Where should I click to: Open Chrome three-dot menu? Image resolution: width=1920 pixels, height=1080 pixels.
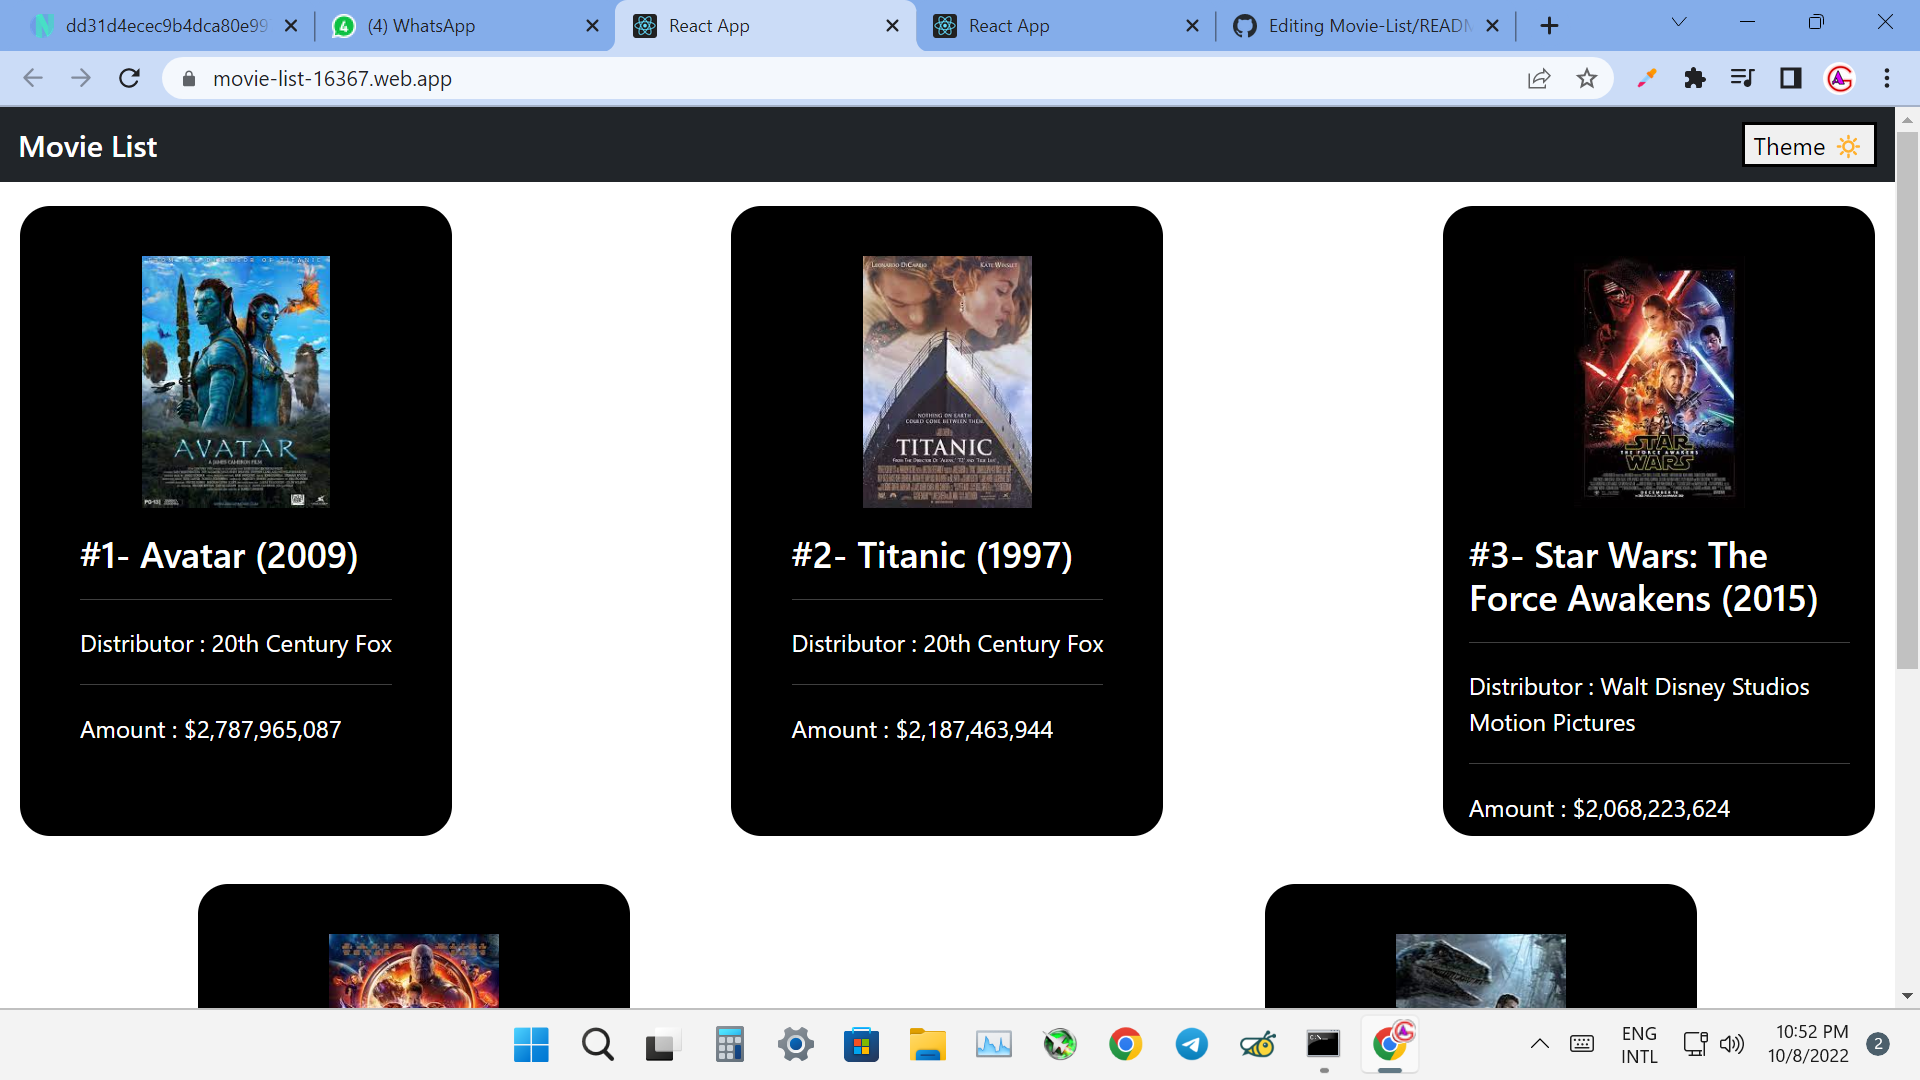click(x=1887, y=78)
